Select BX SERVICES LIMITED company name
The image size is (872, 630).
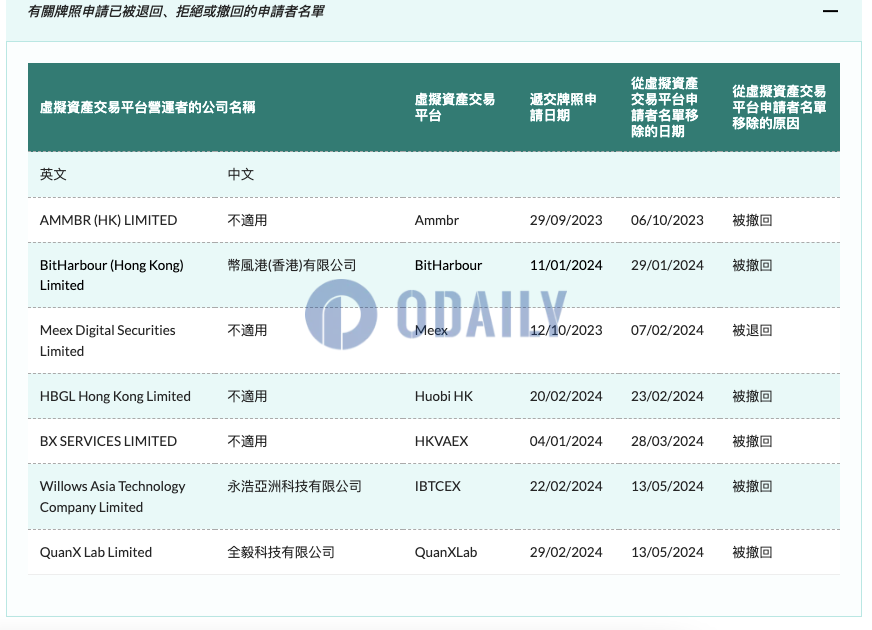[108, 442]
